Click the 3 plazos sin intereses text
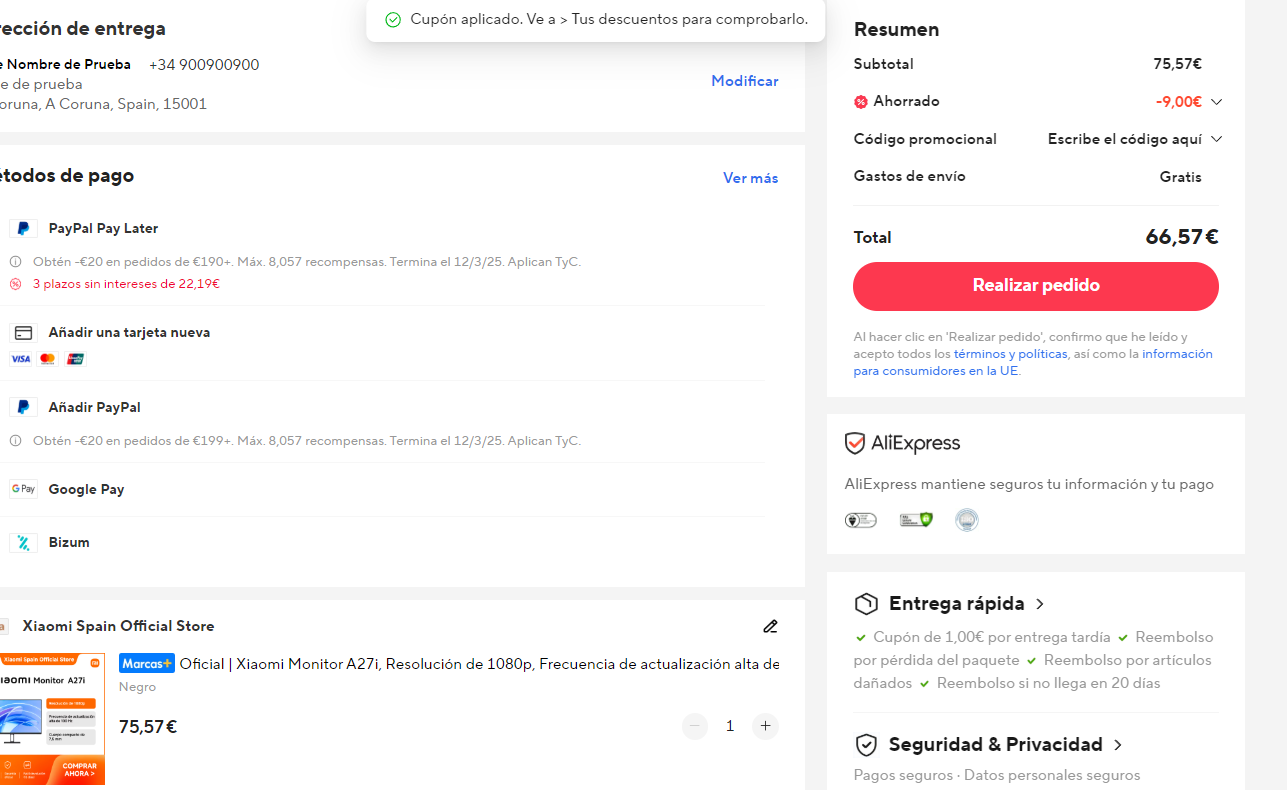 point(126,284)
